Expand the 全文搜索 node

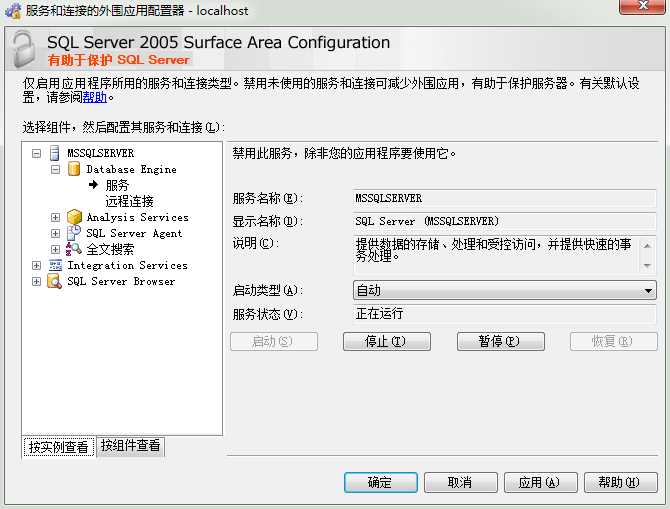(x=56, y=249)
